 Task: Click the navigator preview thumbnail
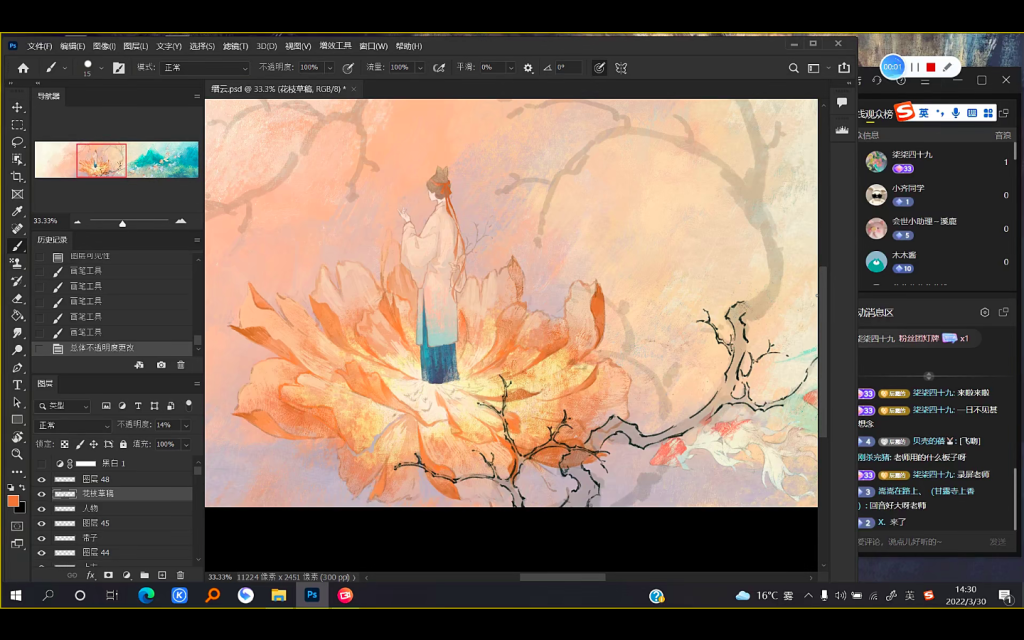click(116, 160)
